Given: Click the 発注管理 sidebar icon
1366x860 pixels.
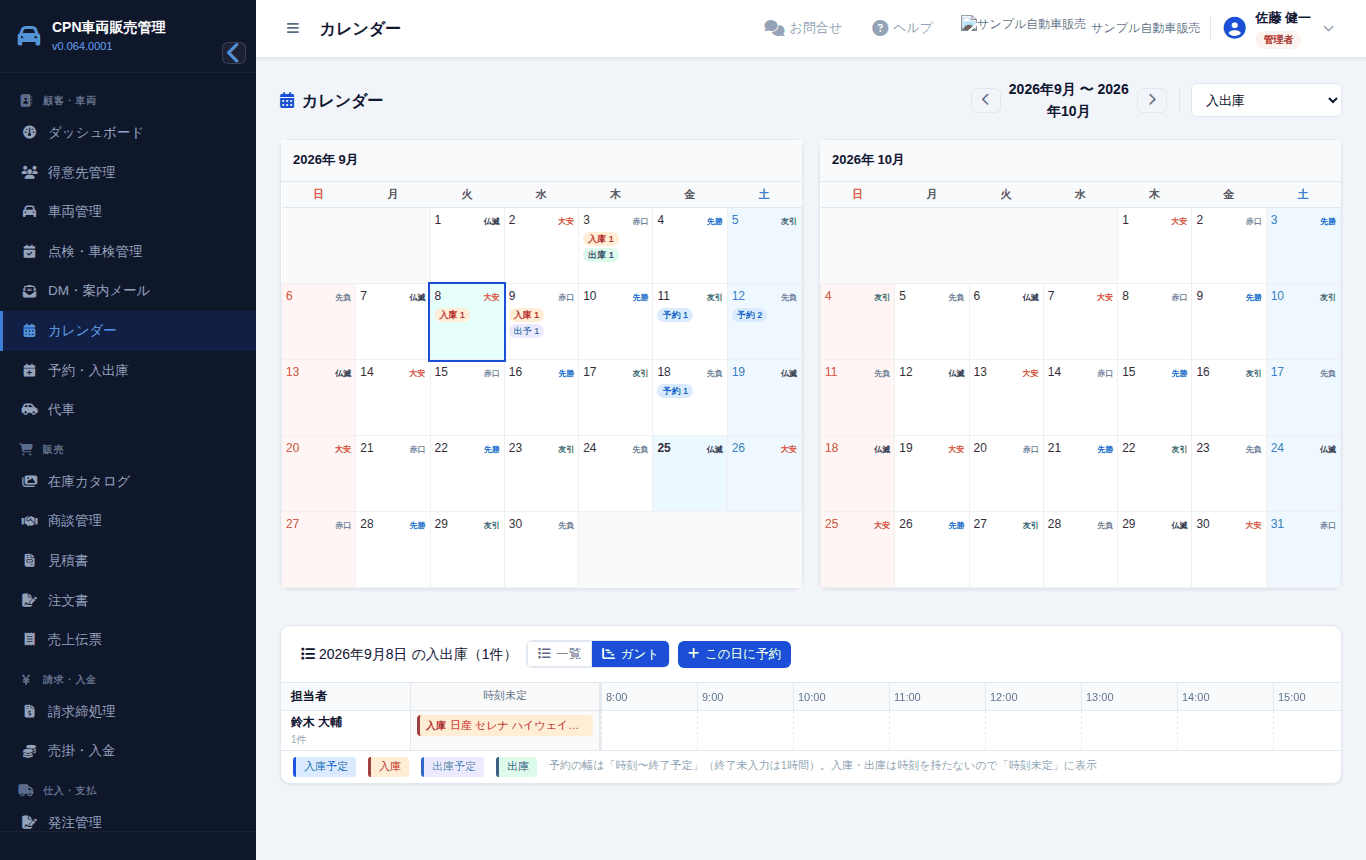Looking at the screenshot, I should click(x=29, y=822).
